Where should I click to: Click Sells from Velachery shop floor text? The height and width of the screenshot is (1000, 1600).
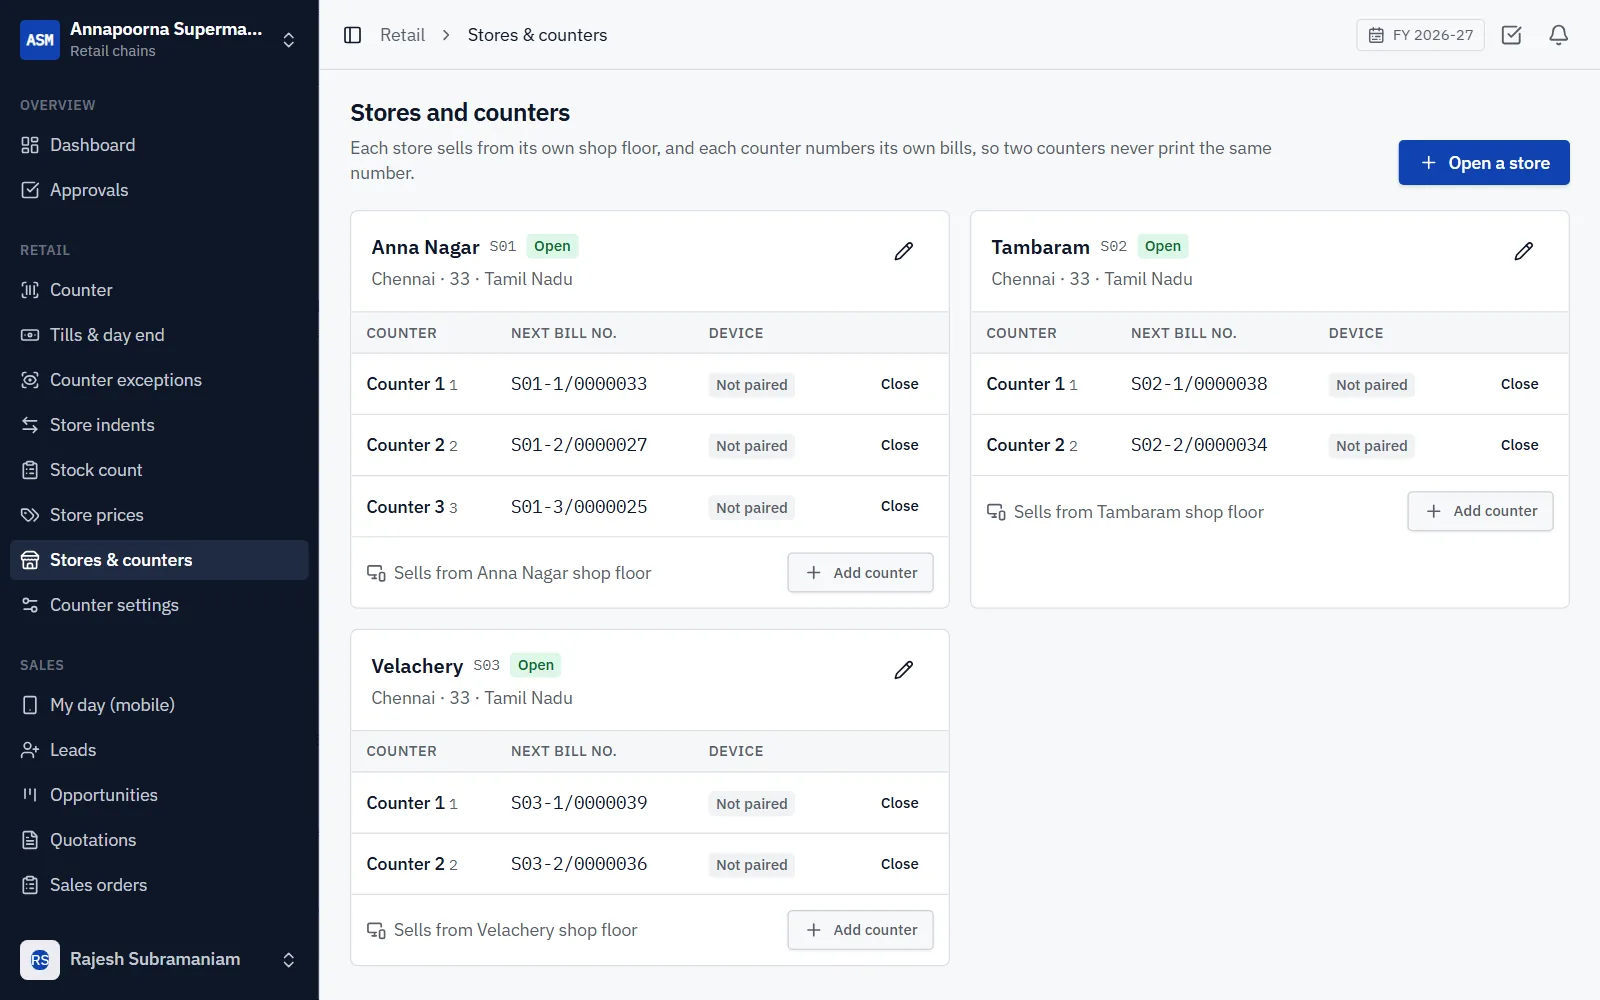tap(515, 930)
